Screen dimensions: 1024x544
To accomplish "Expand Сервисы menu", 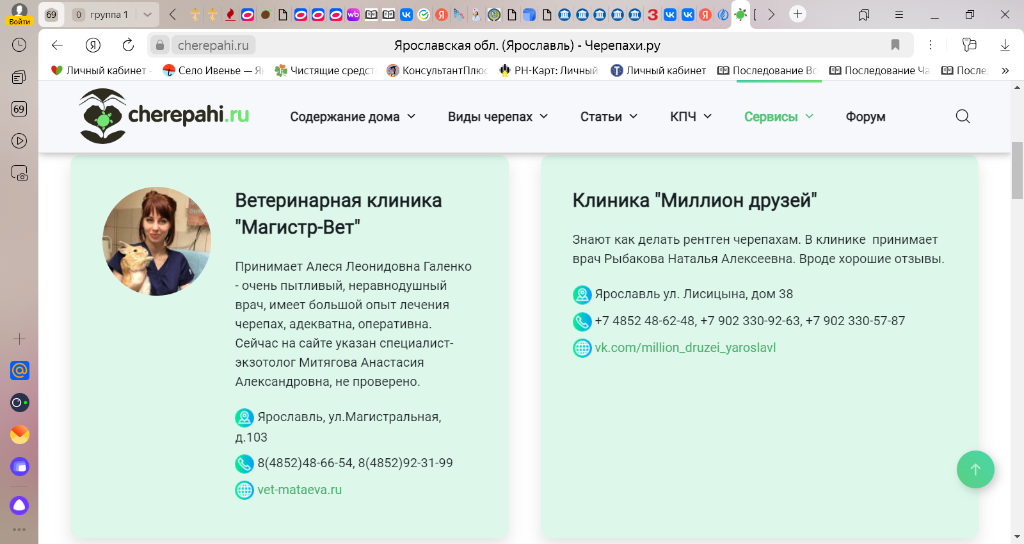I will click(x=778, y=116).
